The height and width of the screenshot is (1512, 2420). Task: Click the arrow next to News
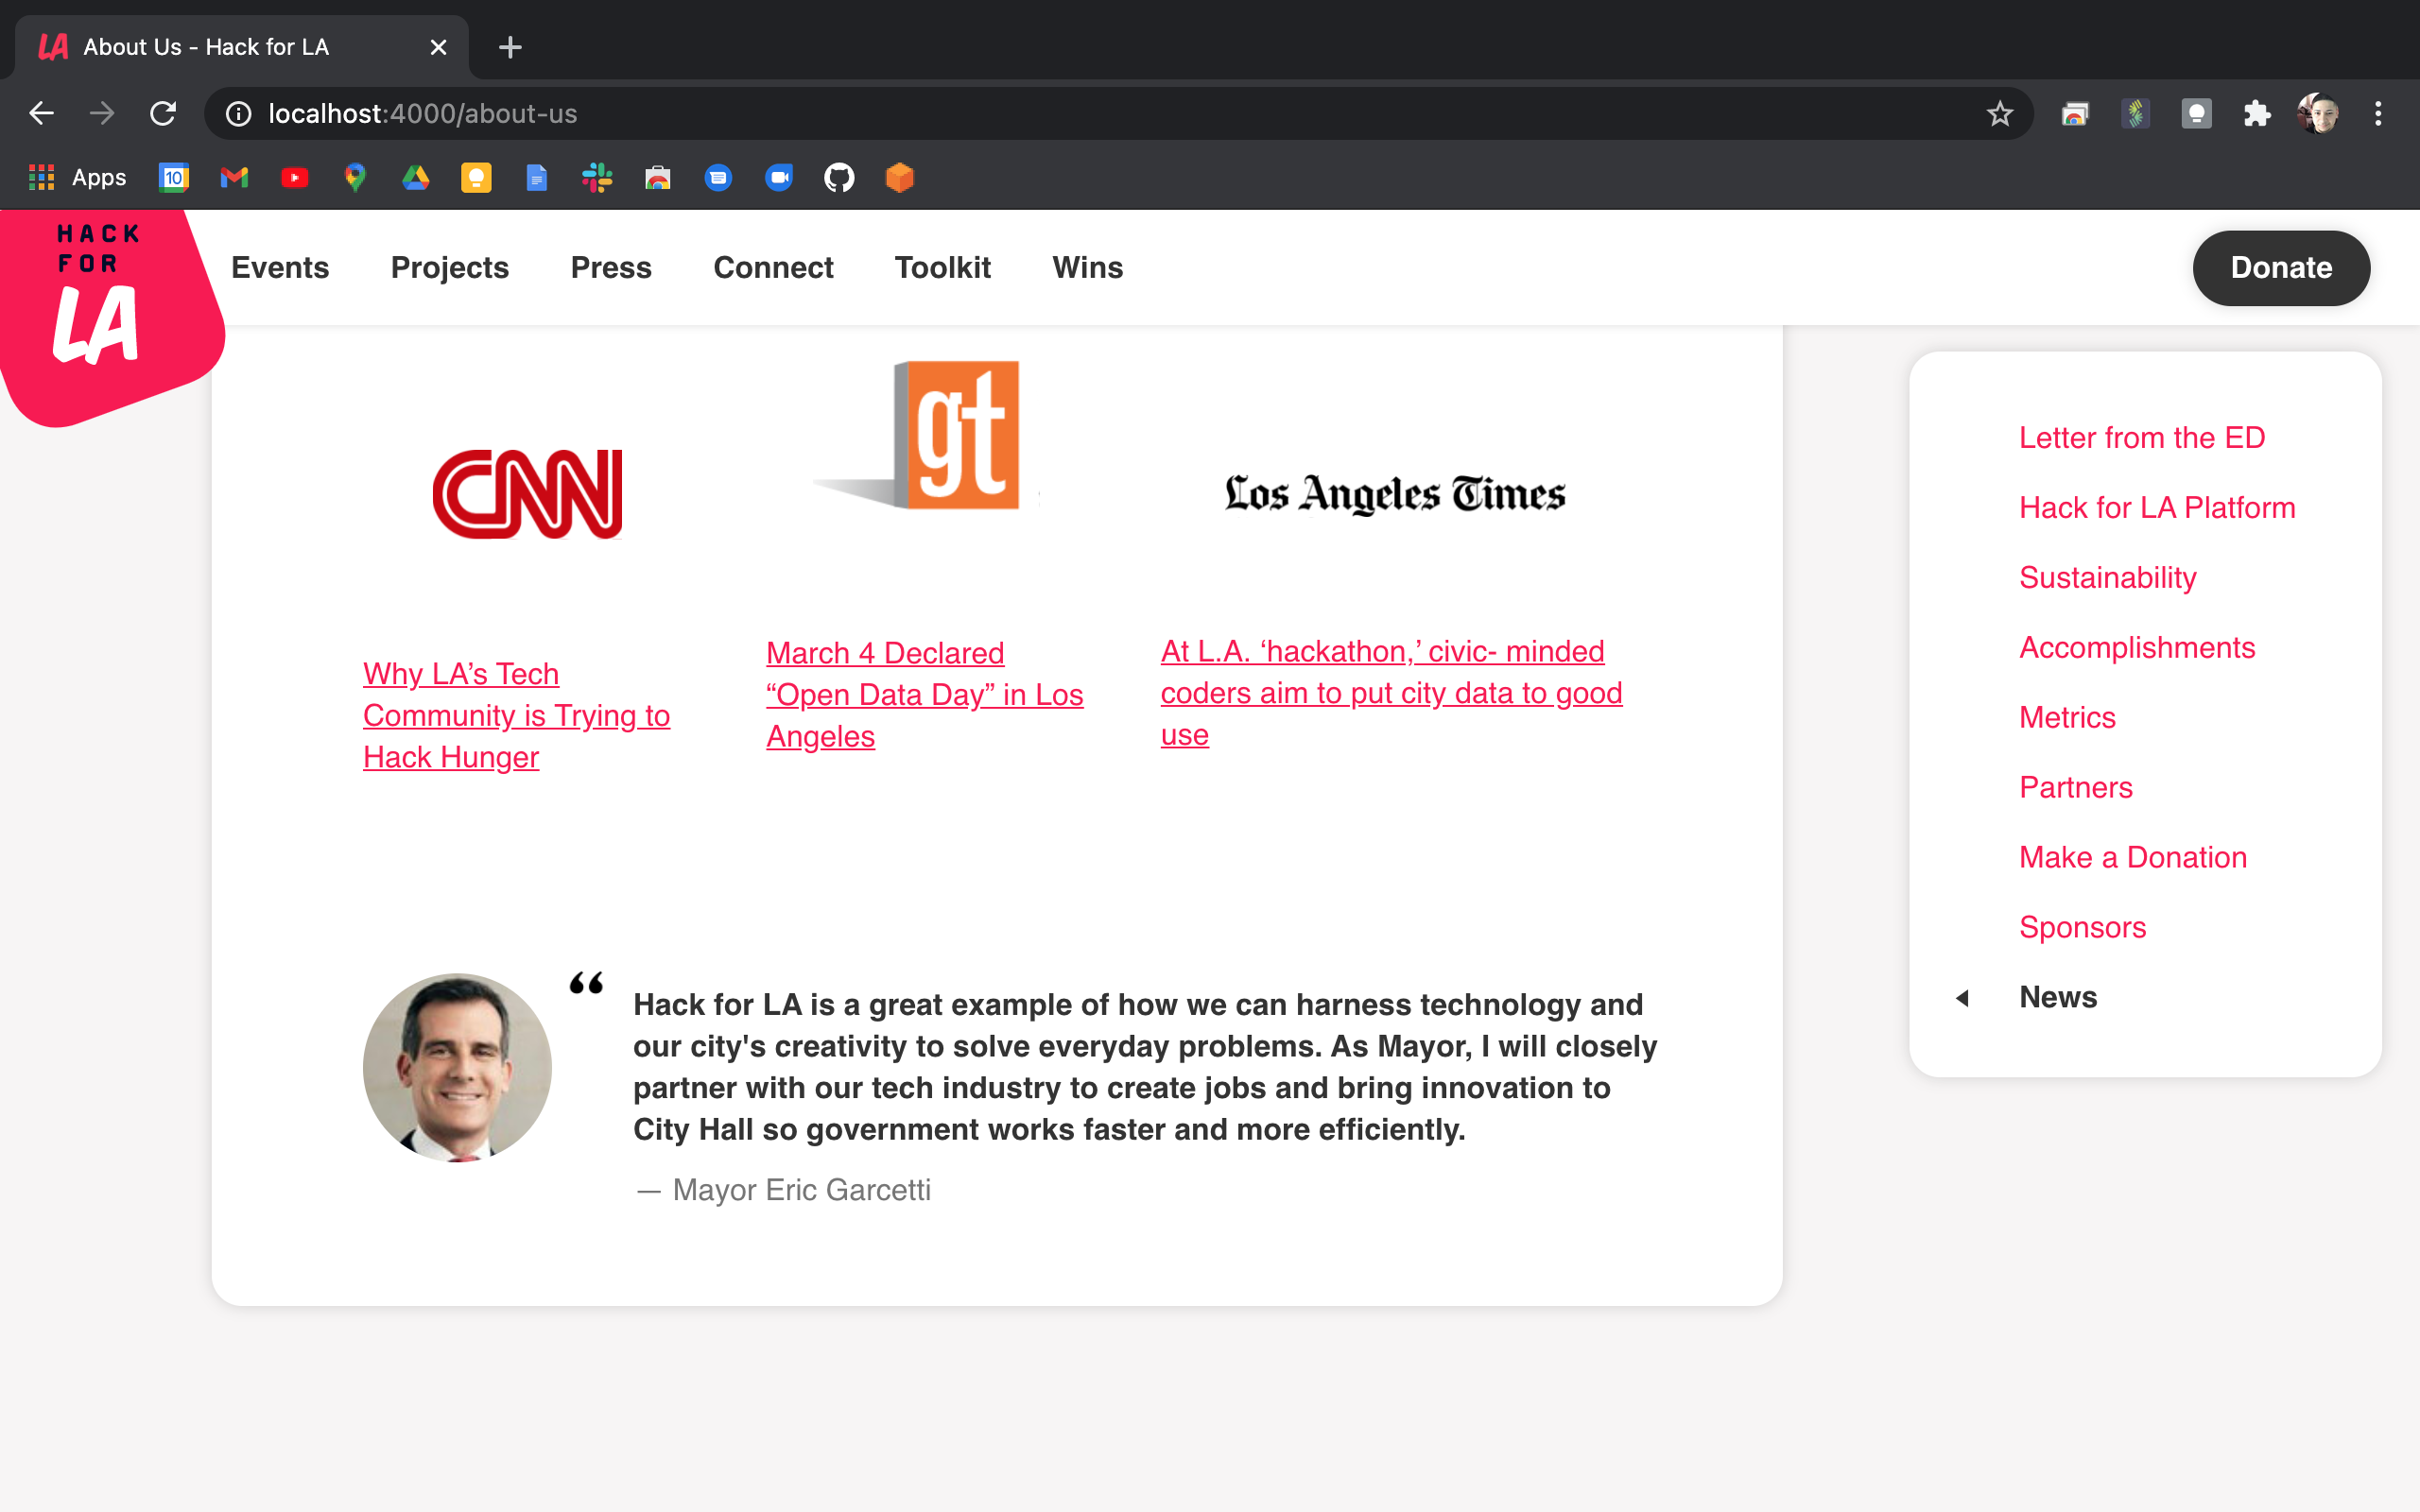(1962, 998)
